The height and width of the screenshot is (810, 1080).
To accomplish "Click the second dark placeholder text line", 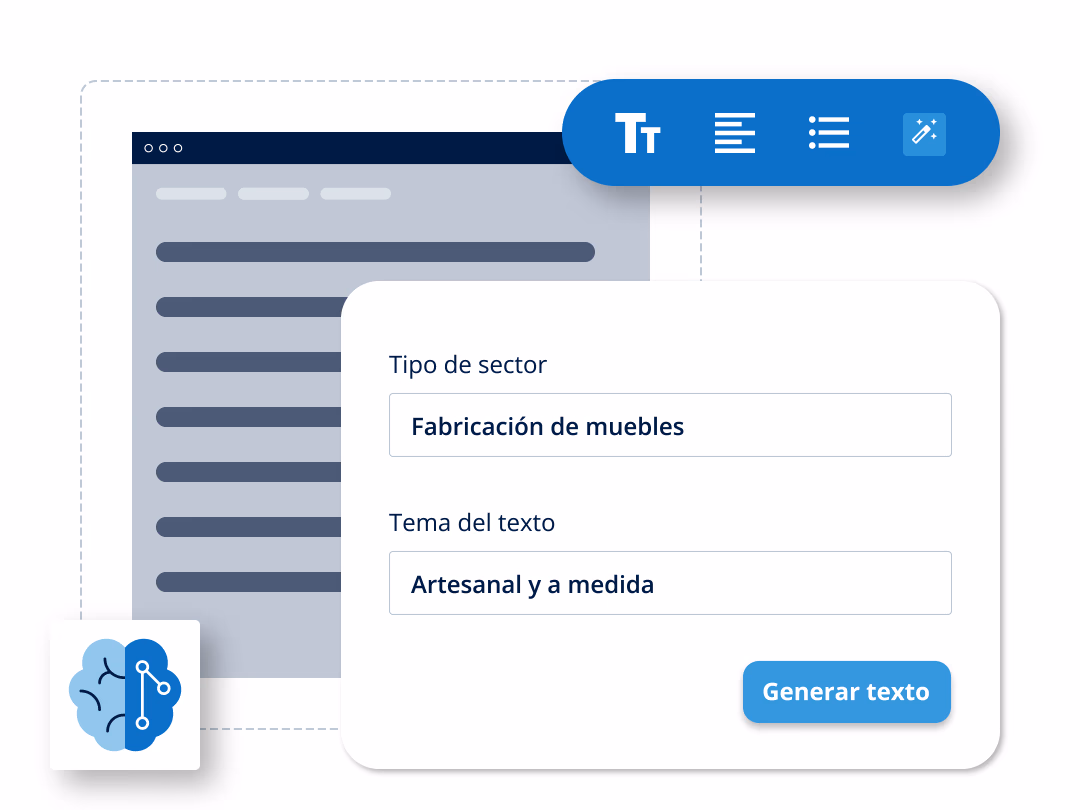I will 248,307.
